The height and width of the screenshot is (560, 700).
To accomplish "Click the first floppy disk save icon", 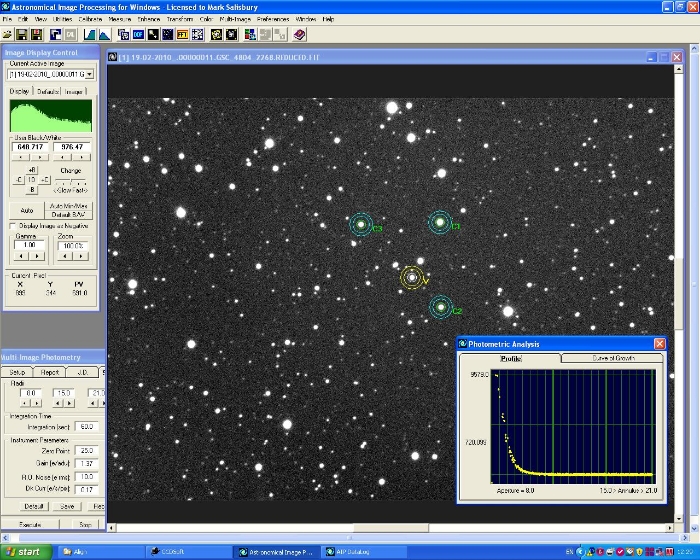I will tap(21, 34).
